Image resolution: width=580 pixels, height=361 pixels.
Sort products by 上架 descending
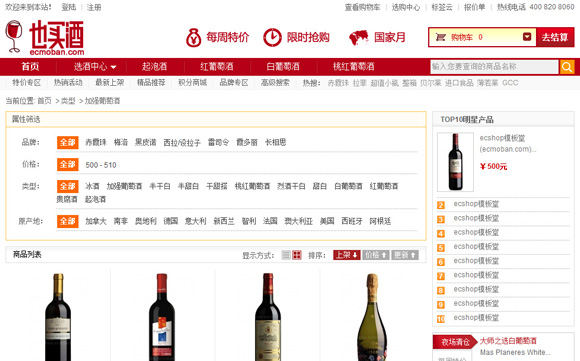[x=347, y=255]
